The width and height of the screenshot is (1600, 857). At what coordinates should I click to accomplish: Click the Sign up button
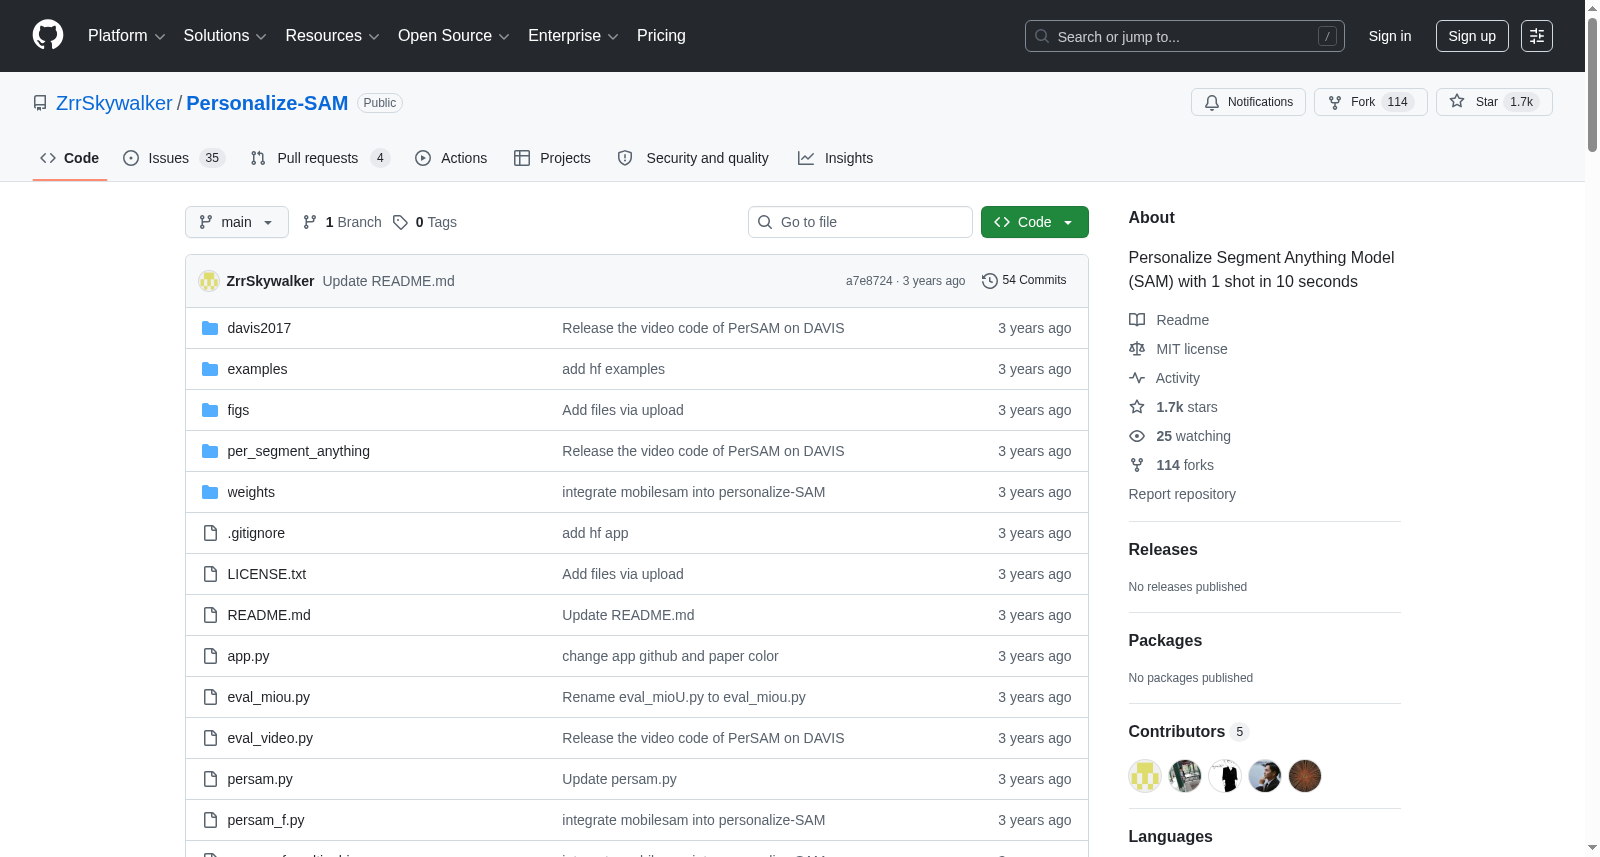click(x=1472, y=36)
